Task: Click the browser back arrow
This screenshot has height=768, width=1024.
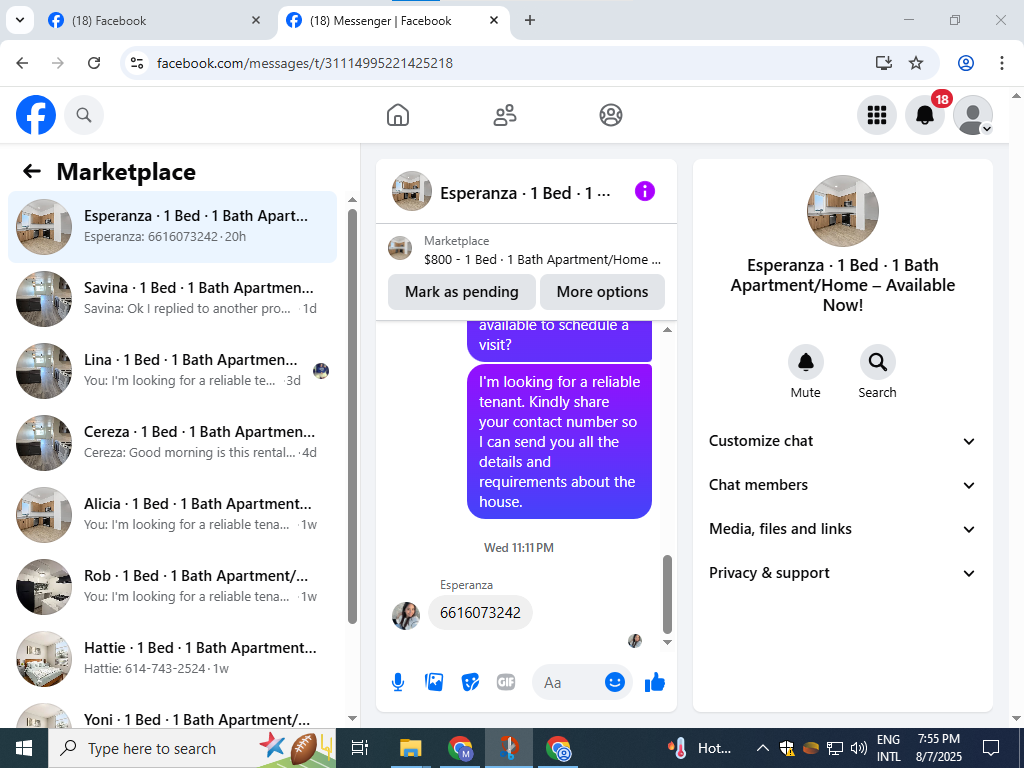Action: click(22, 63)
